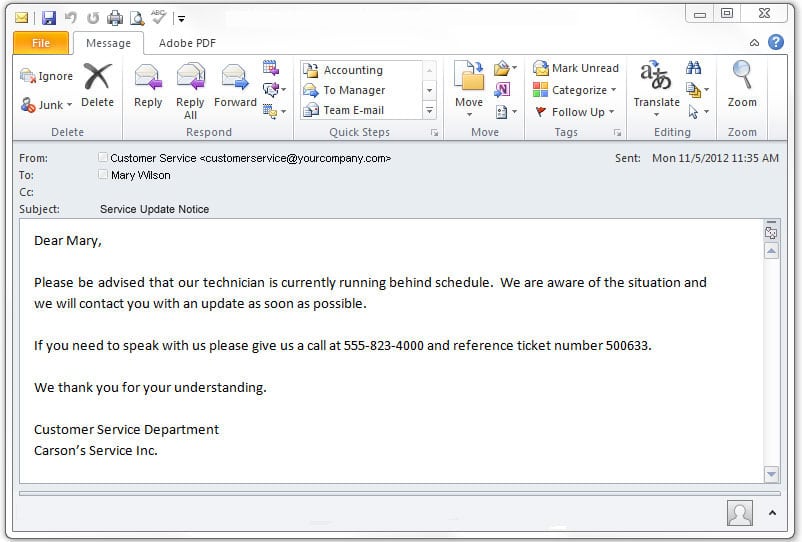Click the phone number 555-823-4000 in the body
Viewport: 802px width, 542px height.
[x=384, y=346]
